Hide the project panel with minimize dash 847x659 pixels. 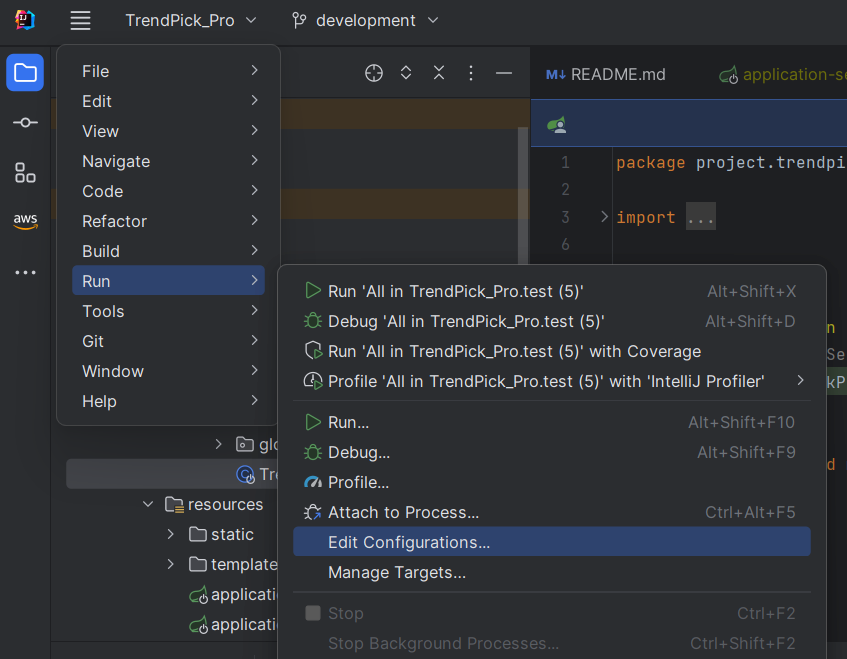503,72
